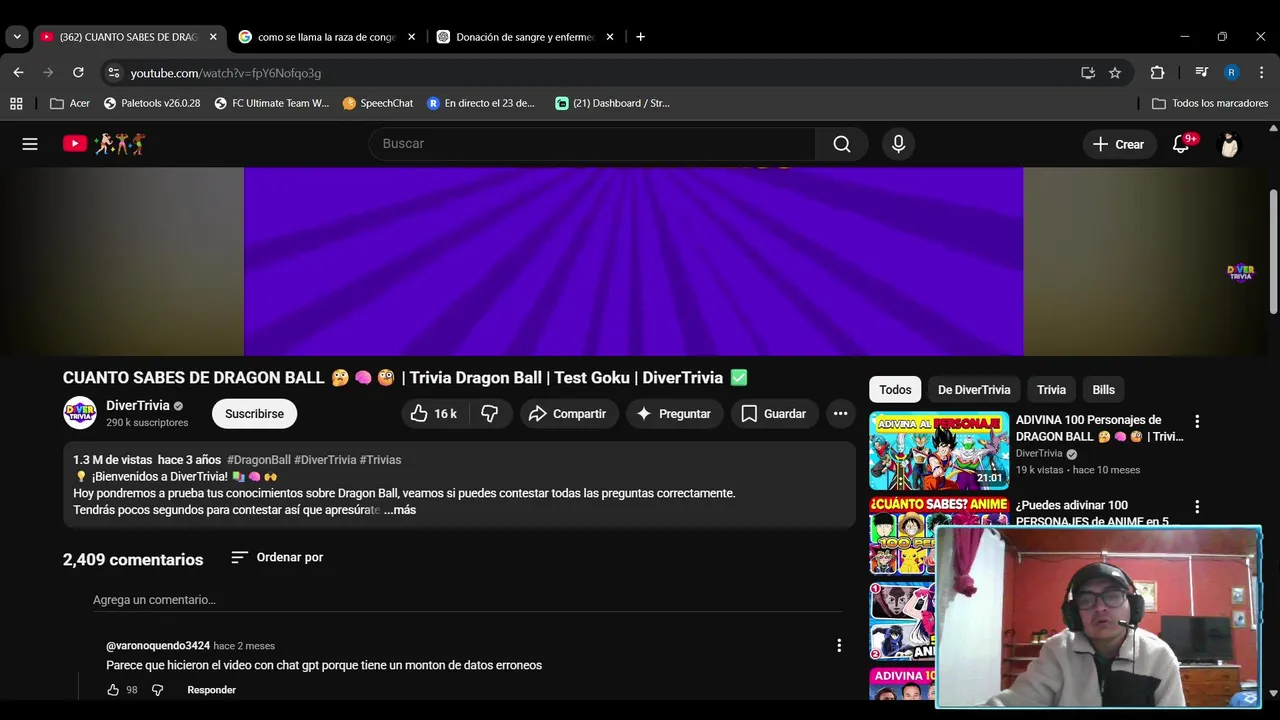Save video to playlist with Guardar

[x=773, y=414]
